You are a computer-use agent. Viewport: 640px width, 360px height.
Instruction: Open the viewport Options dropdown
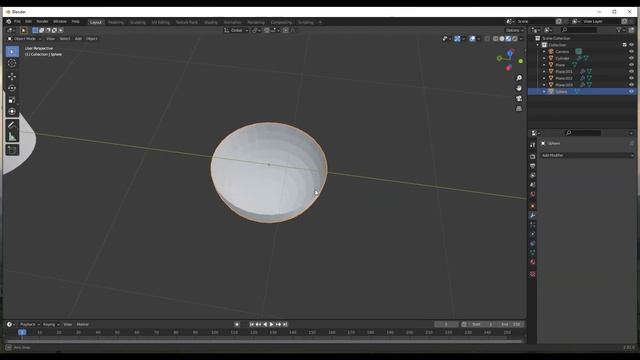(514, 30)
